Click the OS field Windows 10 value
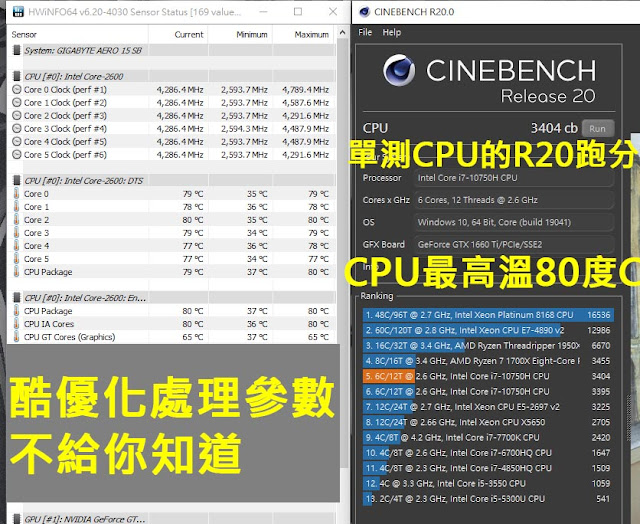Screen dimensions: 640x524 (x=513, y=222)
